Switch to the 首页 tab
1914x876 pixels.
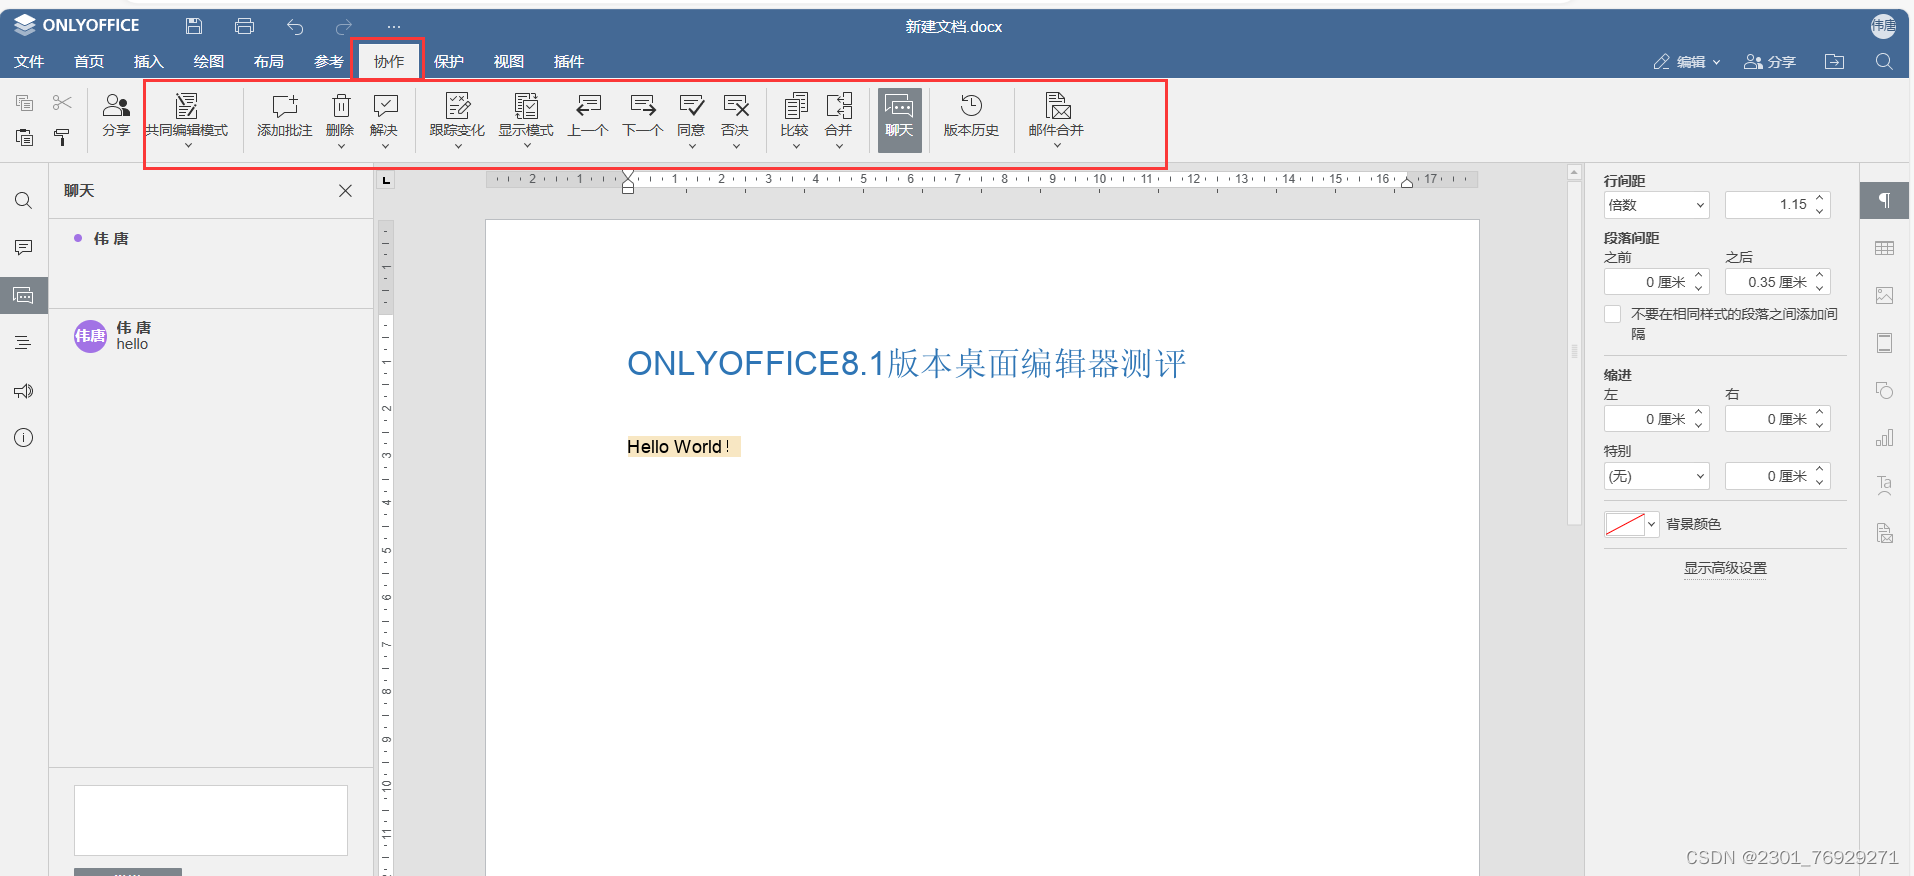89,62
